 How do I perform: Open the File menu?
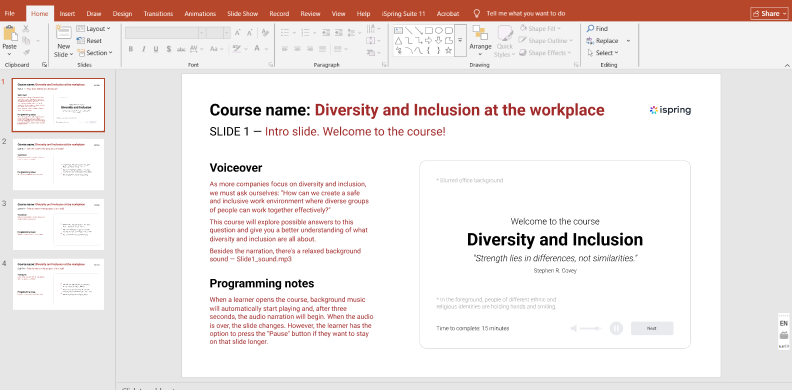coord(10,14)
